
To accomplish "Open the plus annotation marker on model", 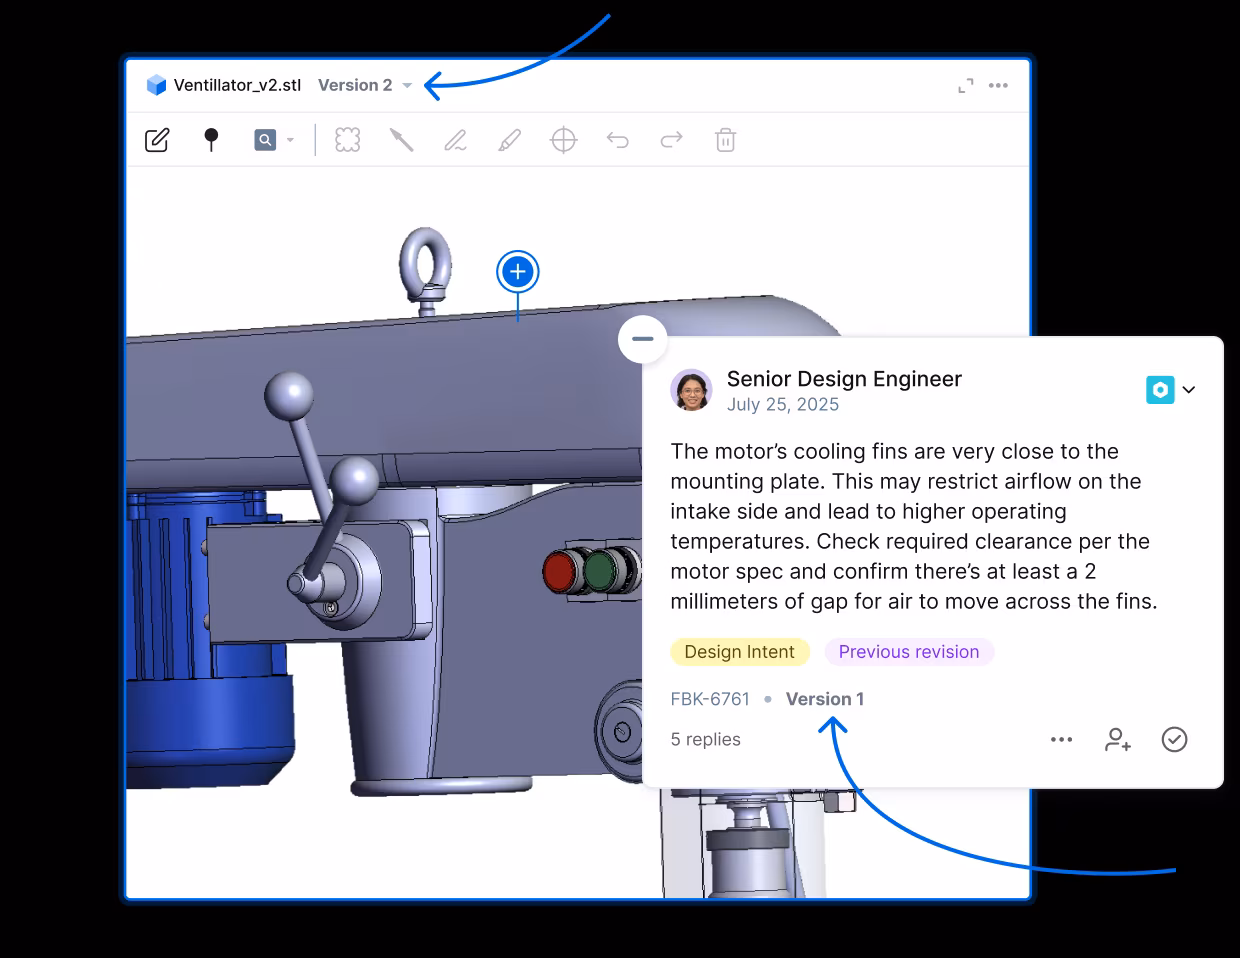I will tap(517, 271).
